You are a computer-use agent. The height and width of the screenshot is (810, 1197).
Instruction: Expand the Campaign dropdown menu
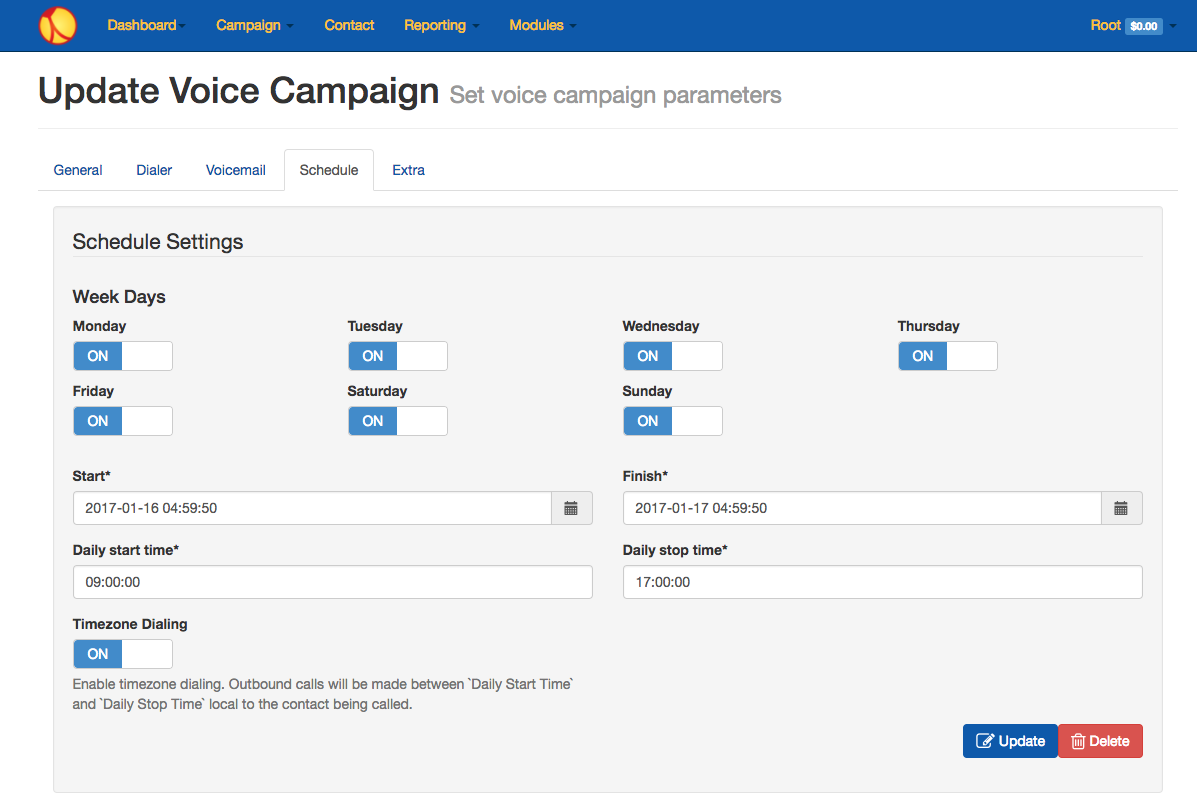click(x=254, y=25)
